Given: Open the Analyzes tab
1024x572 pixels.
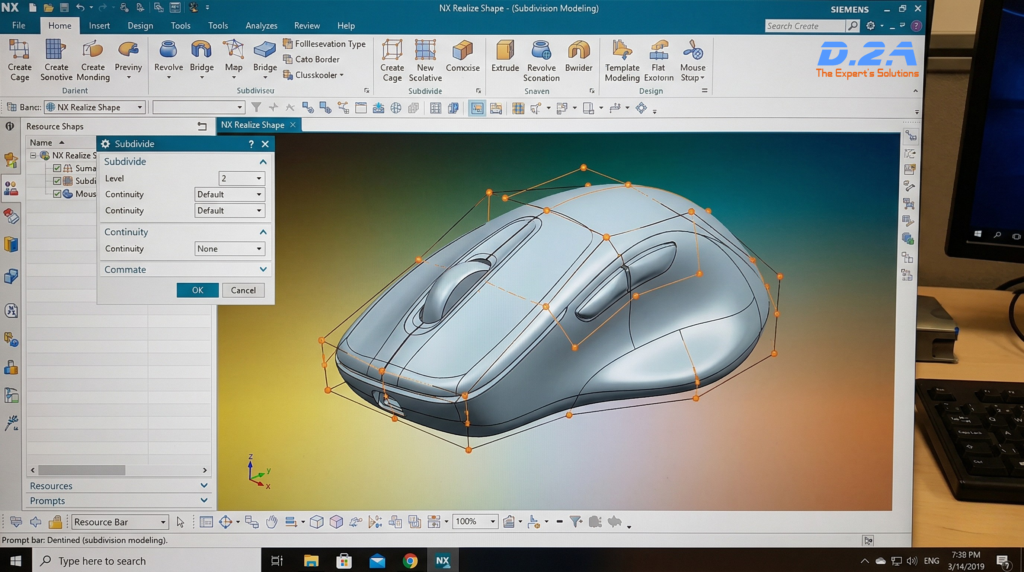Looking at the screenshot, I should tap(261, 25).
